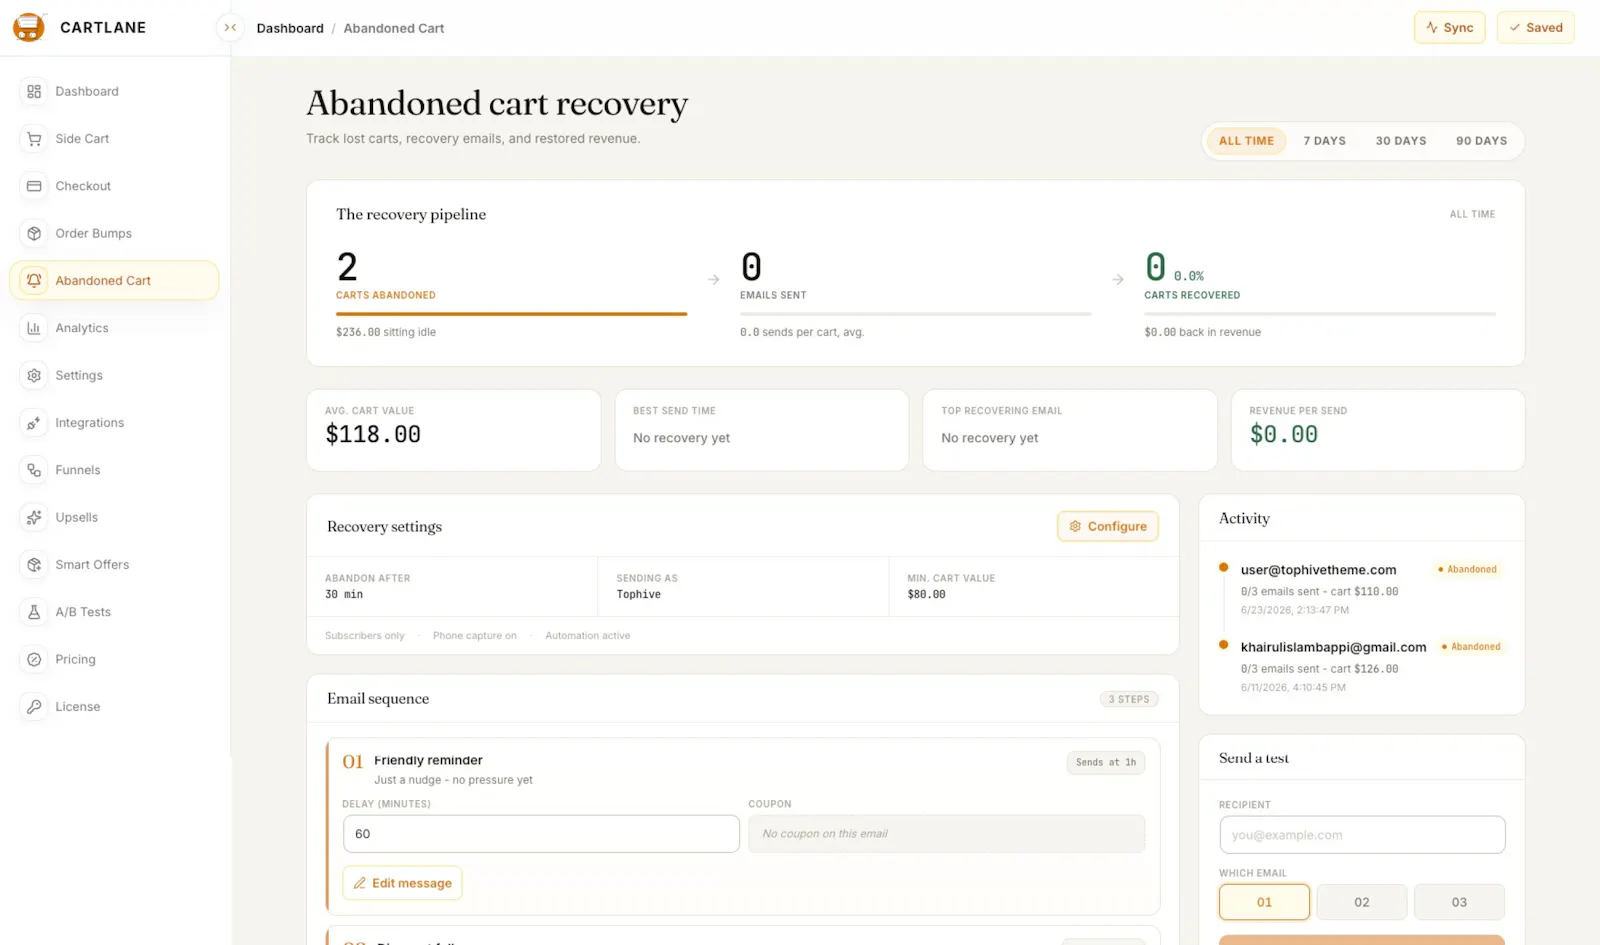Click the $0.00 back in revenue text
The image size is (1600, 945).
pyautogui.click(x=1202, y=332)
